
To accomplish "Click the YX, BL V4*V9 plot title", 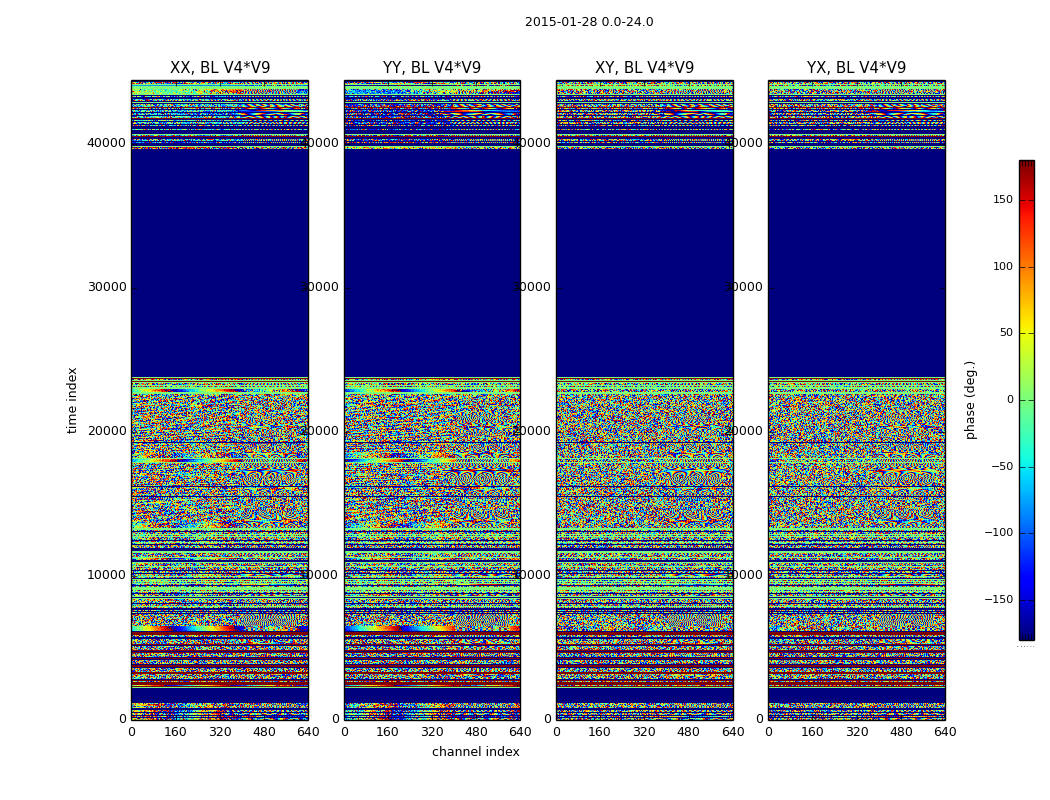I will 856,68.
